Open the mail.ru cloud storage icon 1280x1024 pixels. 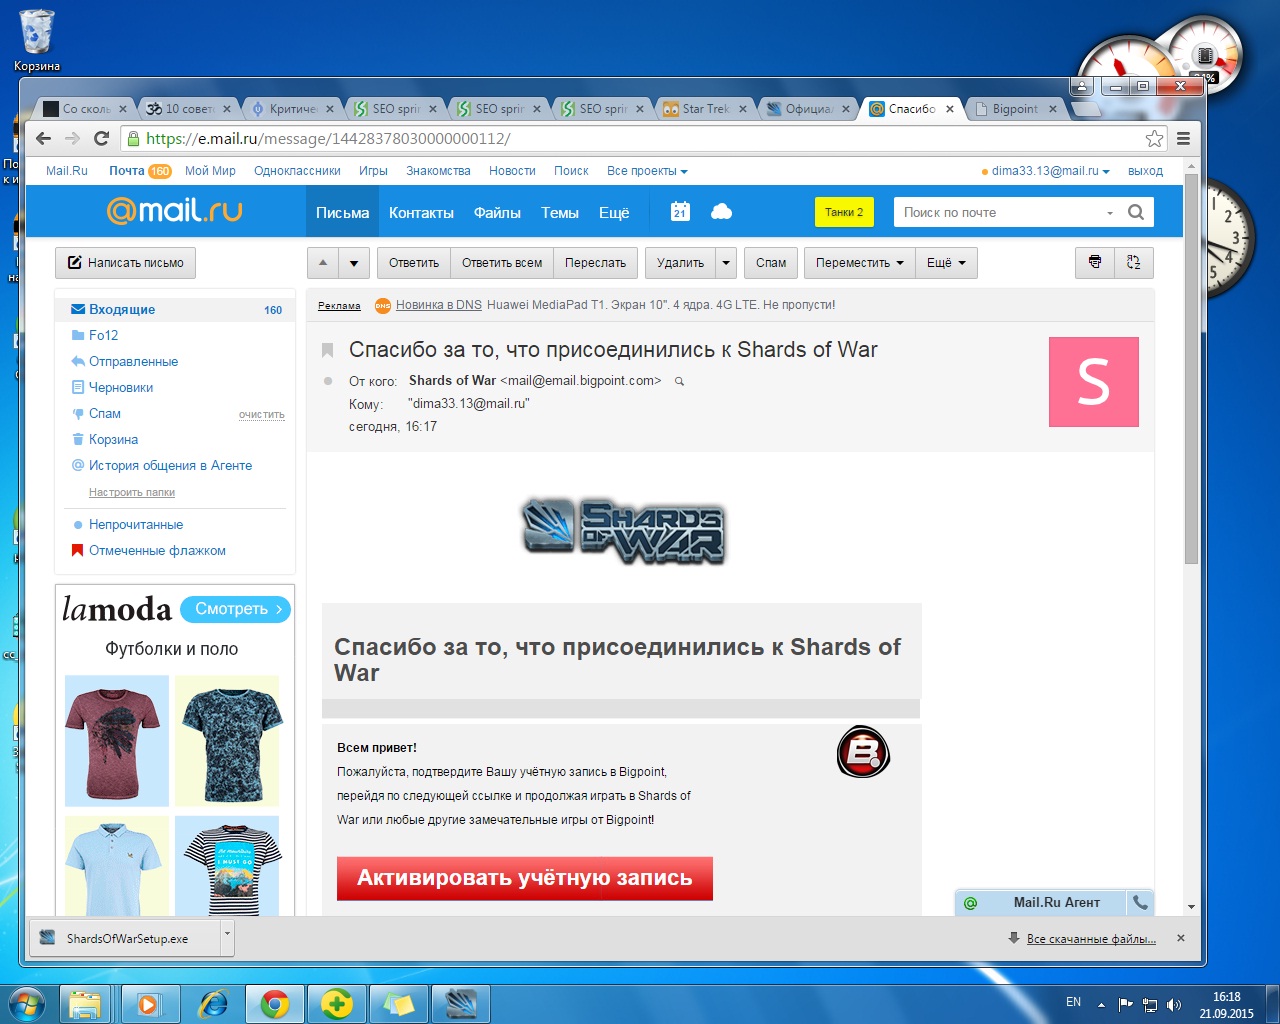(721, 212)
